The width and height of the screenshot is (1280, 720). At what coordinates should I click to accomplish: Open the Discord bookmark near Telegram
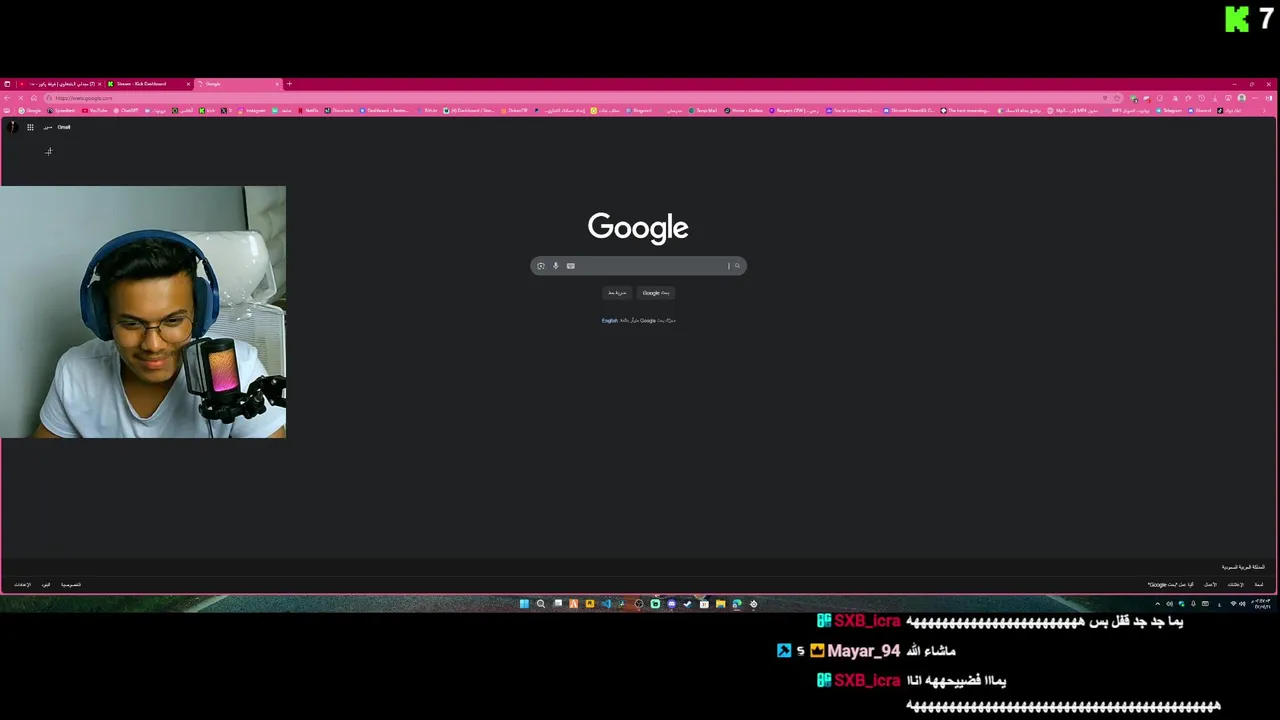tap(1200, 110)
